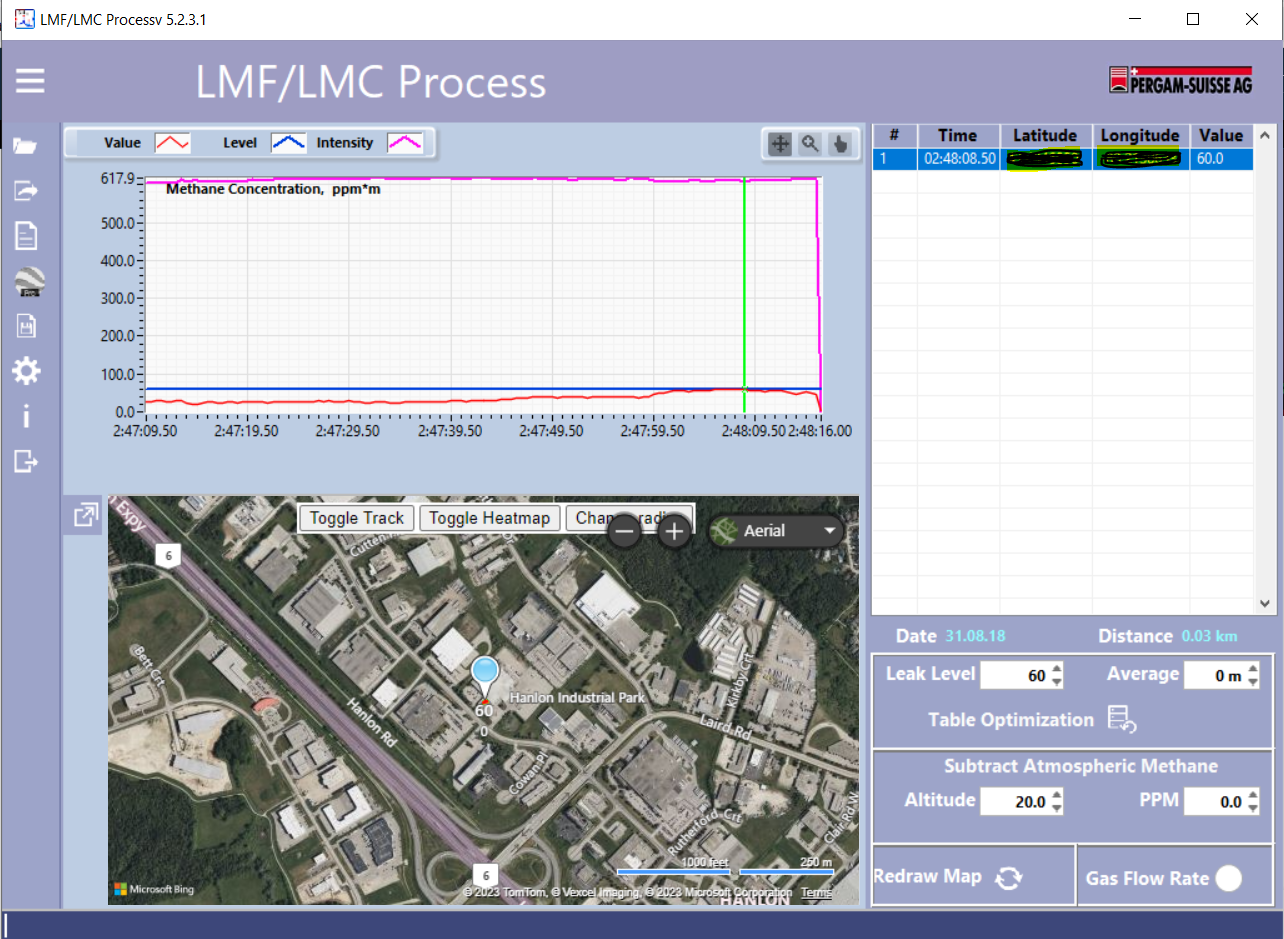This screenshot has width=1284, height=939.
Task: Open the report document icon
Action: [x=26, y=235]
